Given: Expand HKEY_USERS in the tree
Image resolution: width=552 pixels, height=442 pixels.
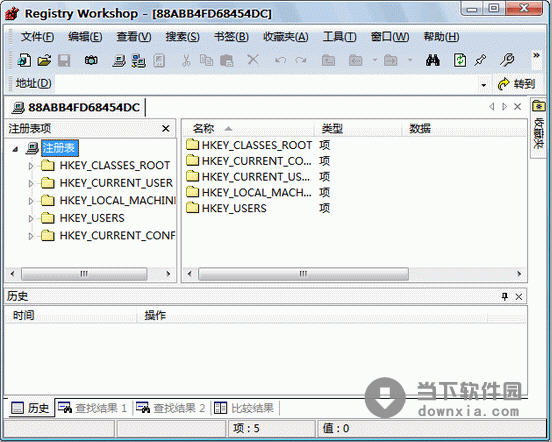Looking at the screenshot, I should click(x=31, y=219).
